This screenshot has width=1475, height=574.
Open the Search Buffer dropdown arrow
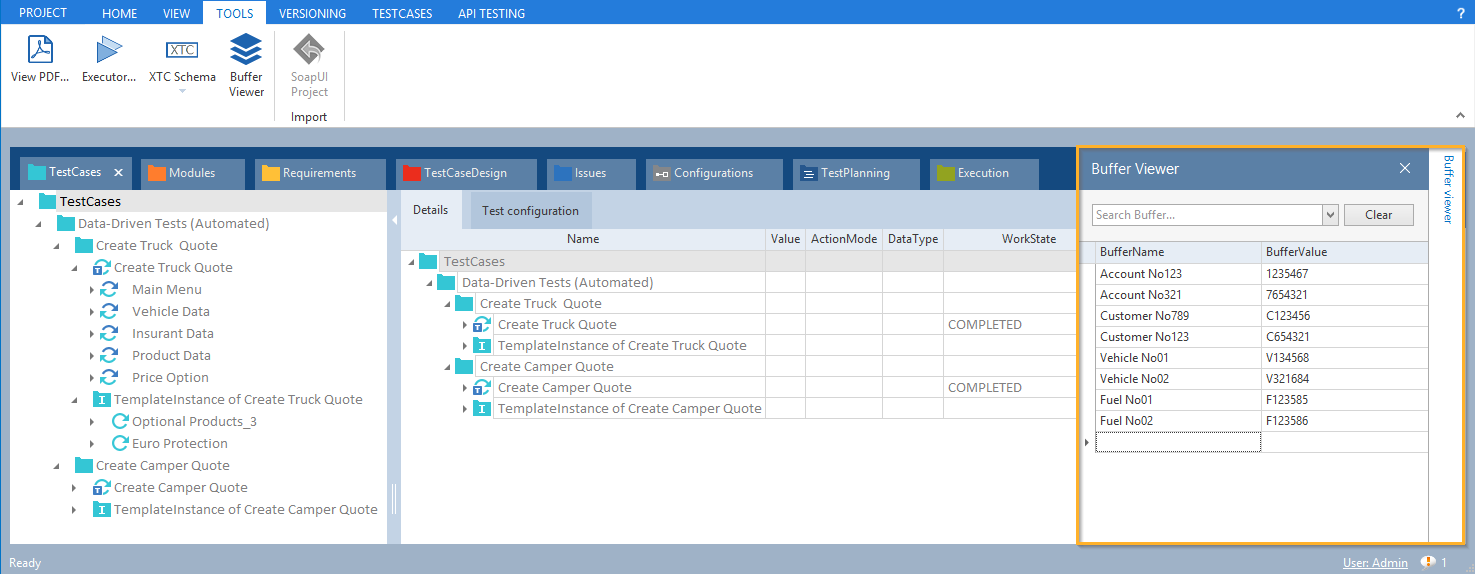pyautogui.click(x=1330, y=215)
